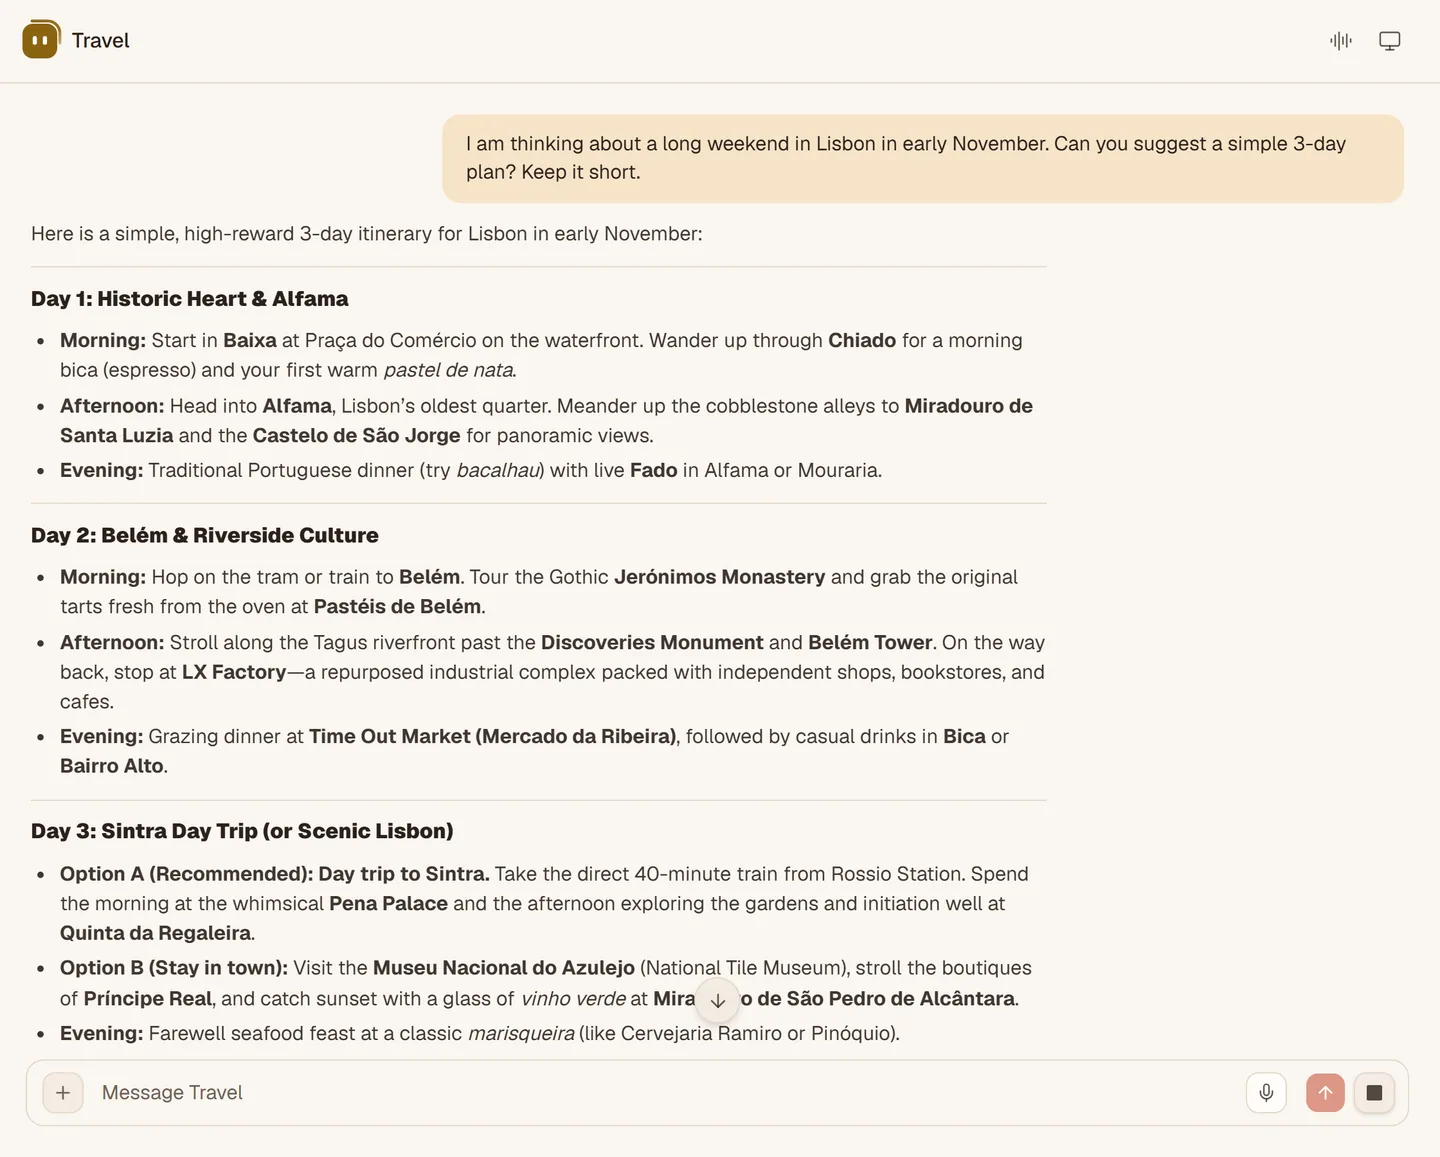Click the Day 1: Historic Heart & Alfama heading
The width and height of the screenshot is (1440, 1157).
pyautogui.click(x=190, y=299)
